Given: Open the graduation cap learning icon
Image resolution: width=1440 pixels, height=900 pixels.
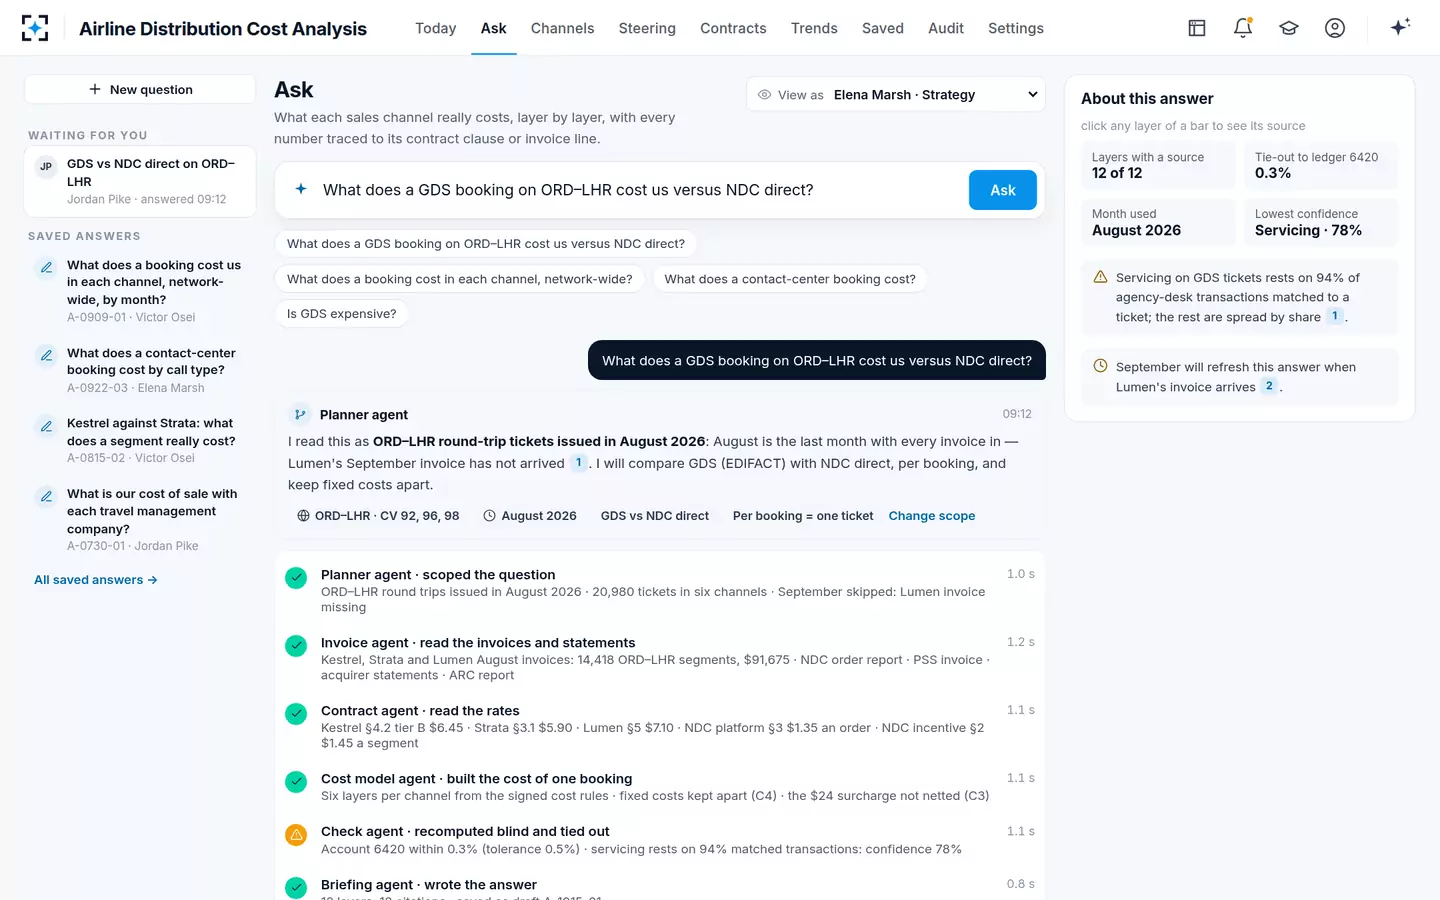Looking at the screenshot, I should [1289, 28].
